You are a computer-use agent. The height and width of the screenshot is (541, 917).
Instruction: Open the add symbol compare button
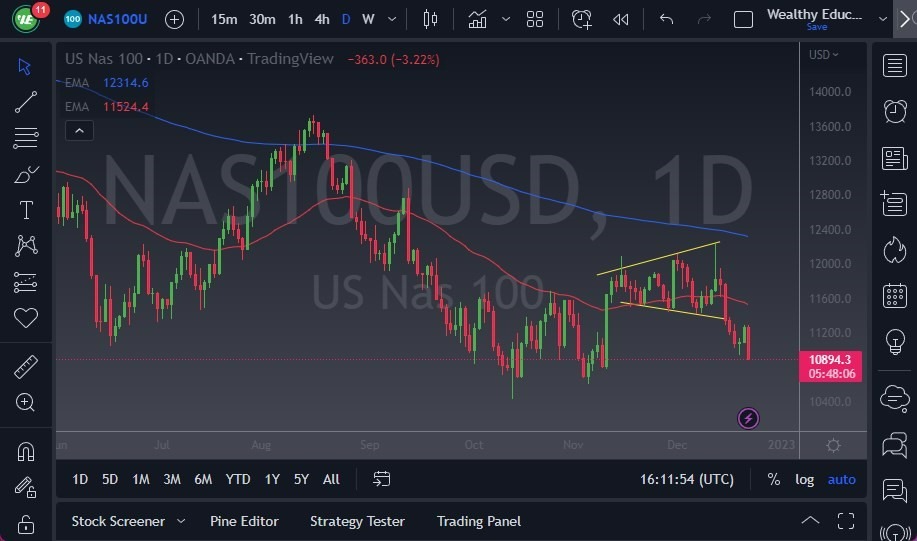[174, 19]
